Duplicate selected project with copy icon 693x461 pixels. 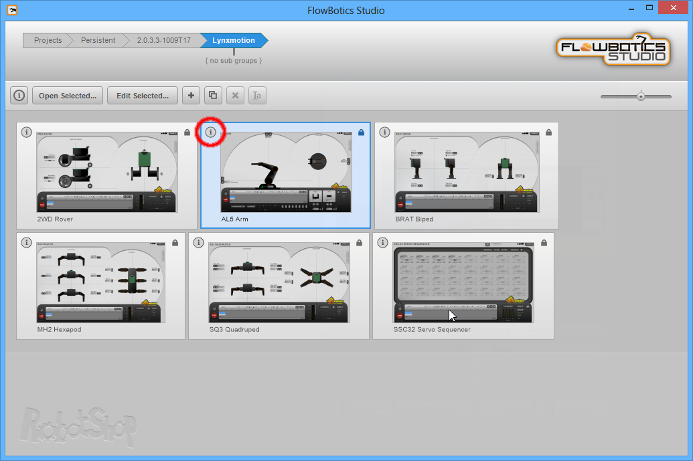tap(213, 95)
